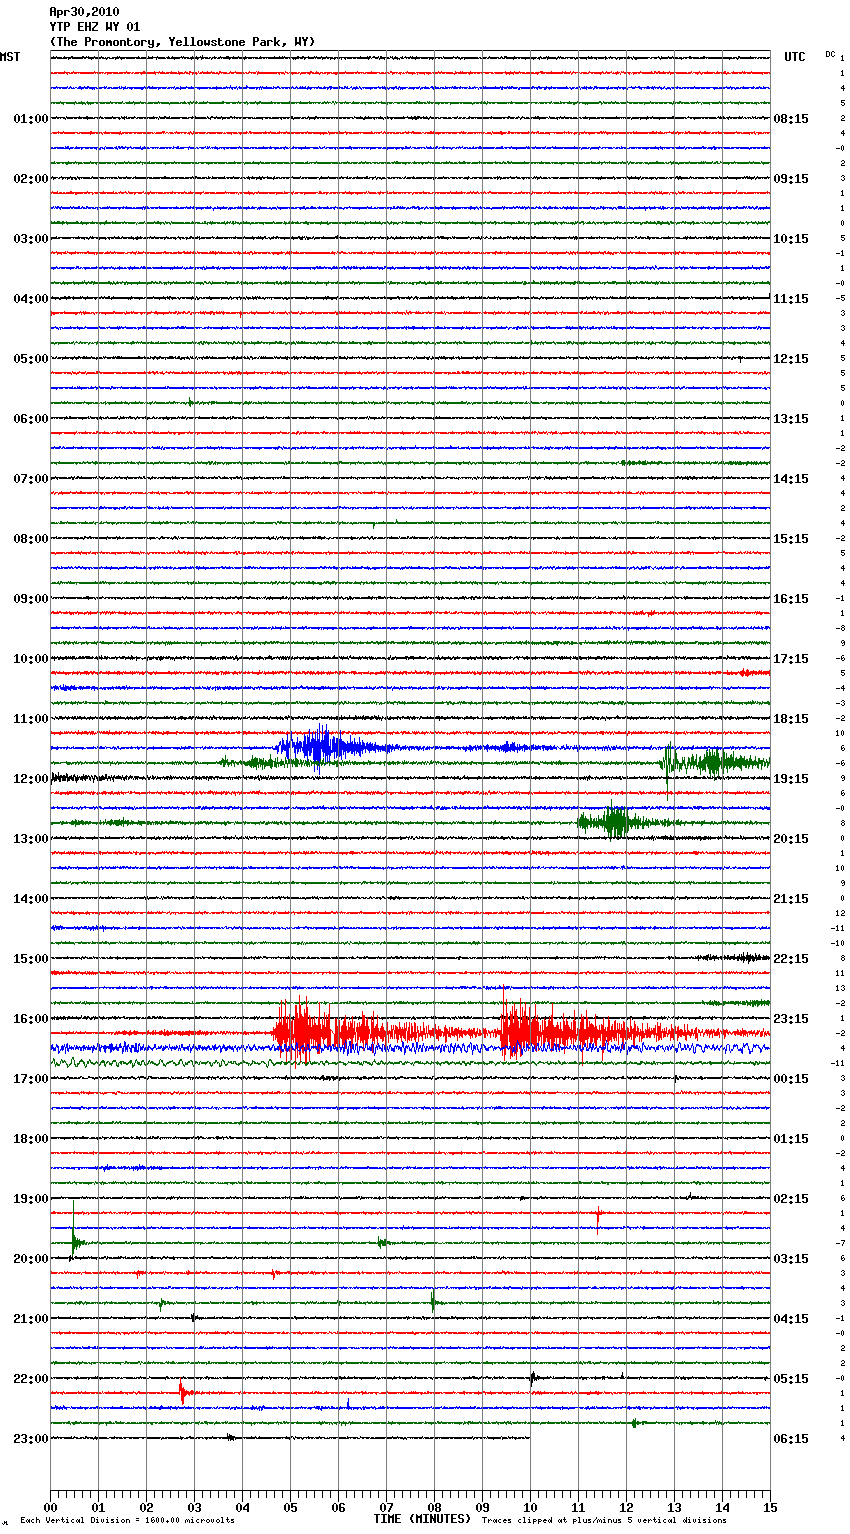This screenshot has width=850, height=1534.
Task: Click the 04:15 UTC time label
Action: (791, 1319)
